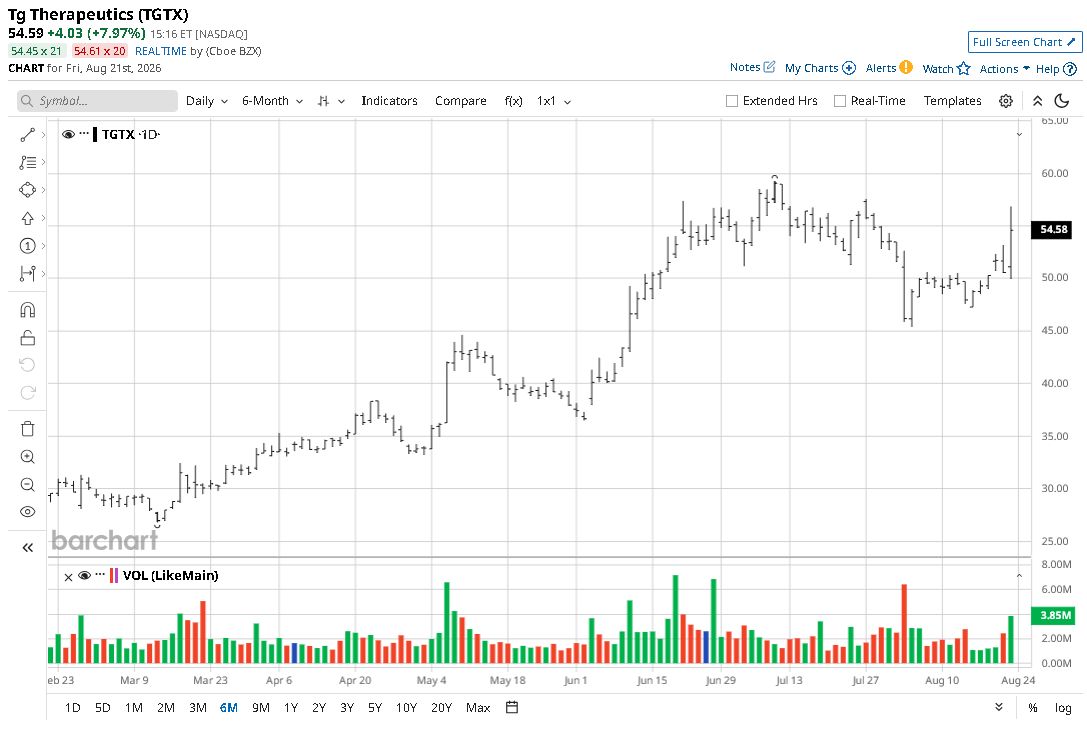Open Alerts for TGTX
Viewport: 1087px width, 730px height.
[x=889, y=68]
